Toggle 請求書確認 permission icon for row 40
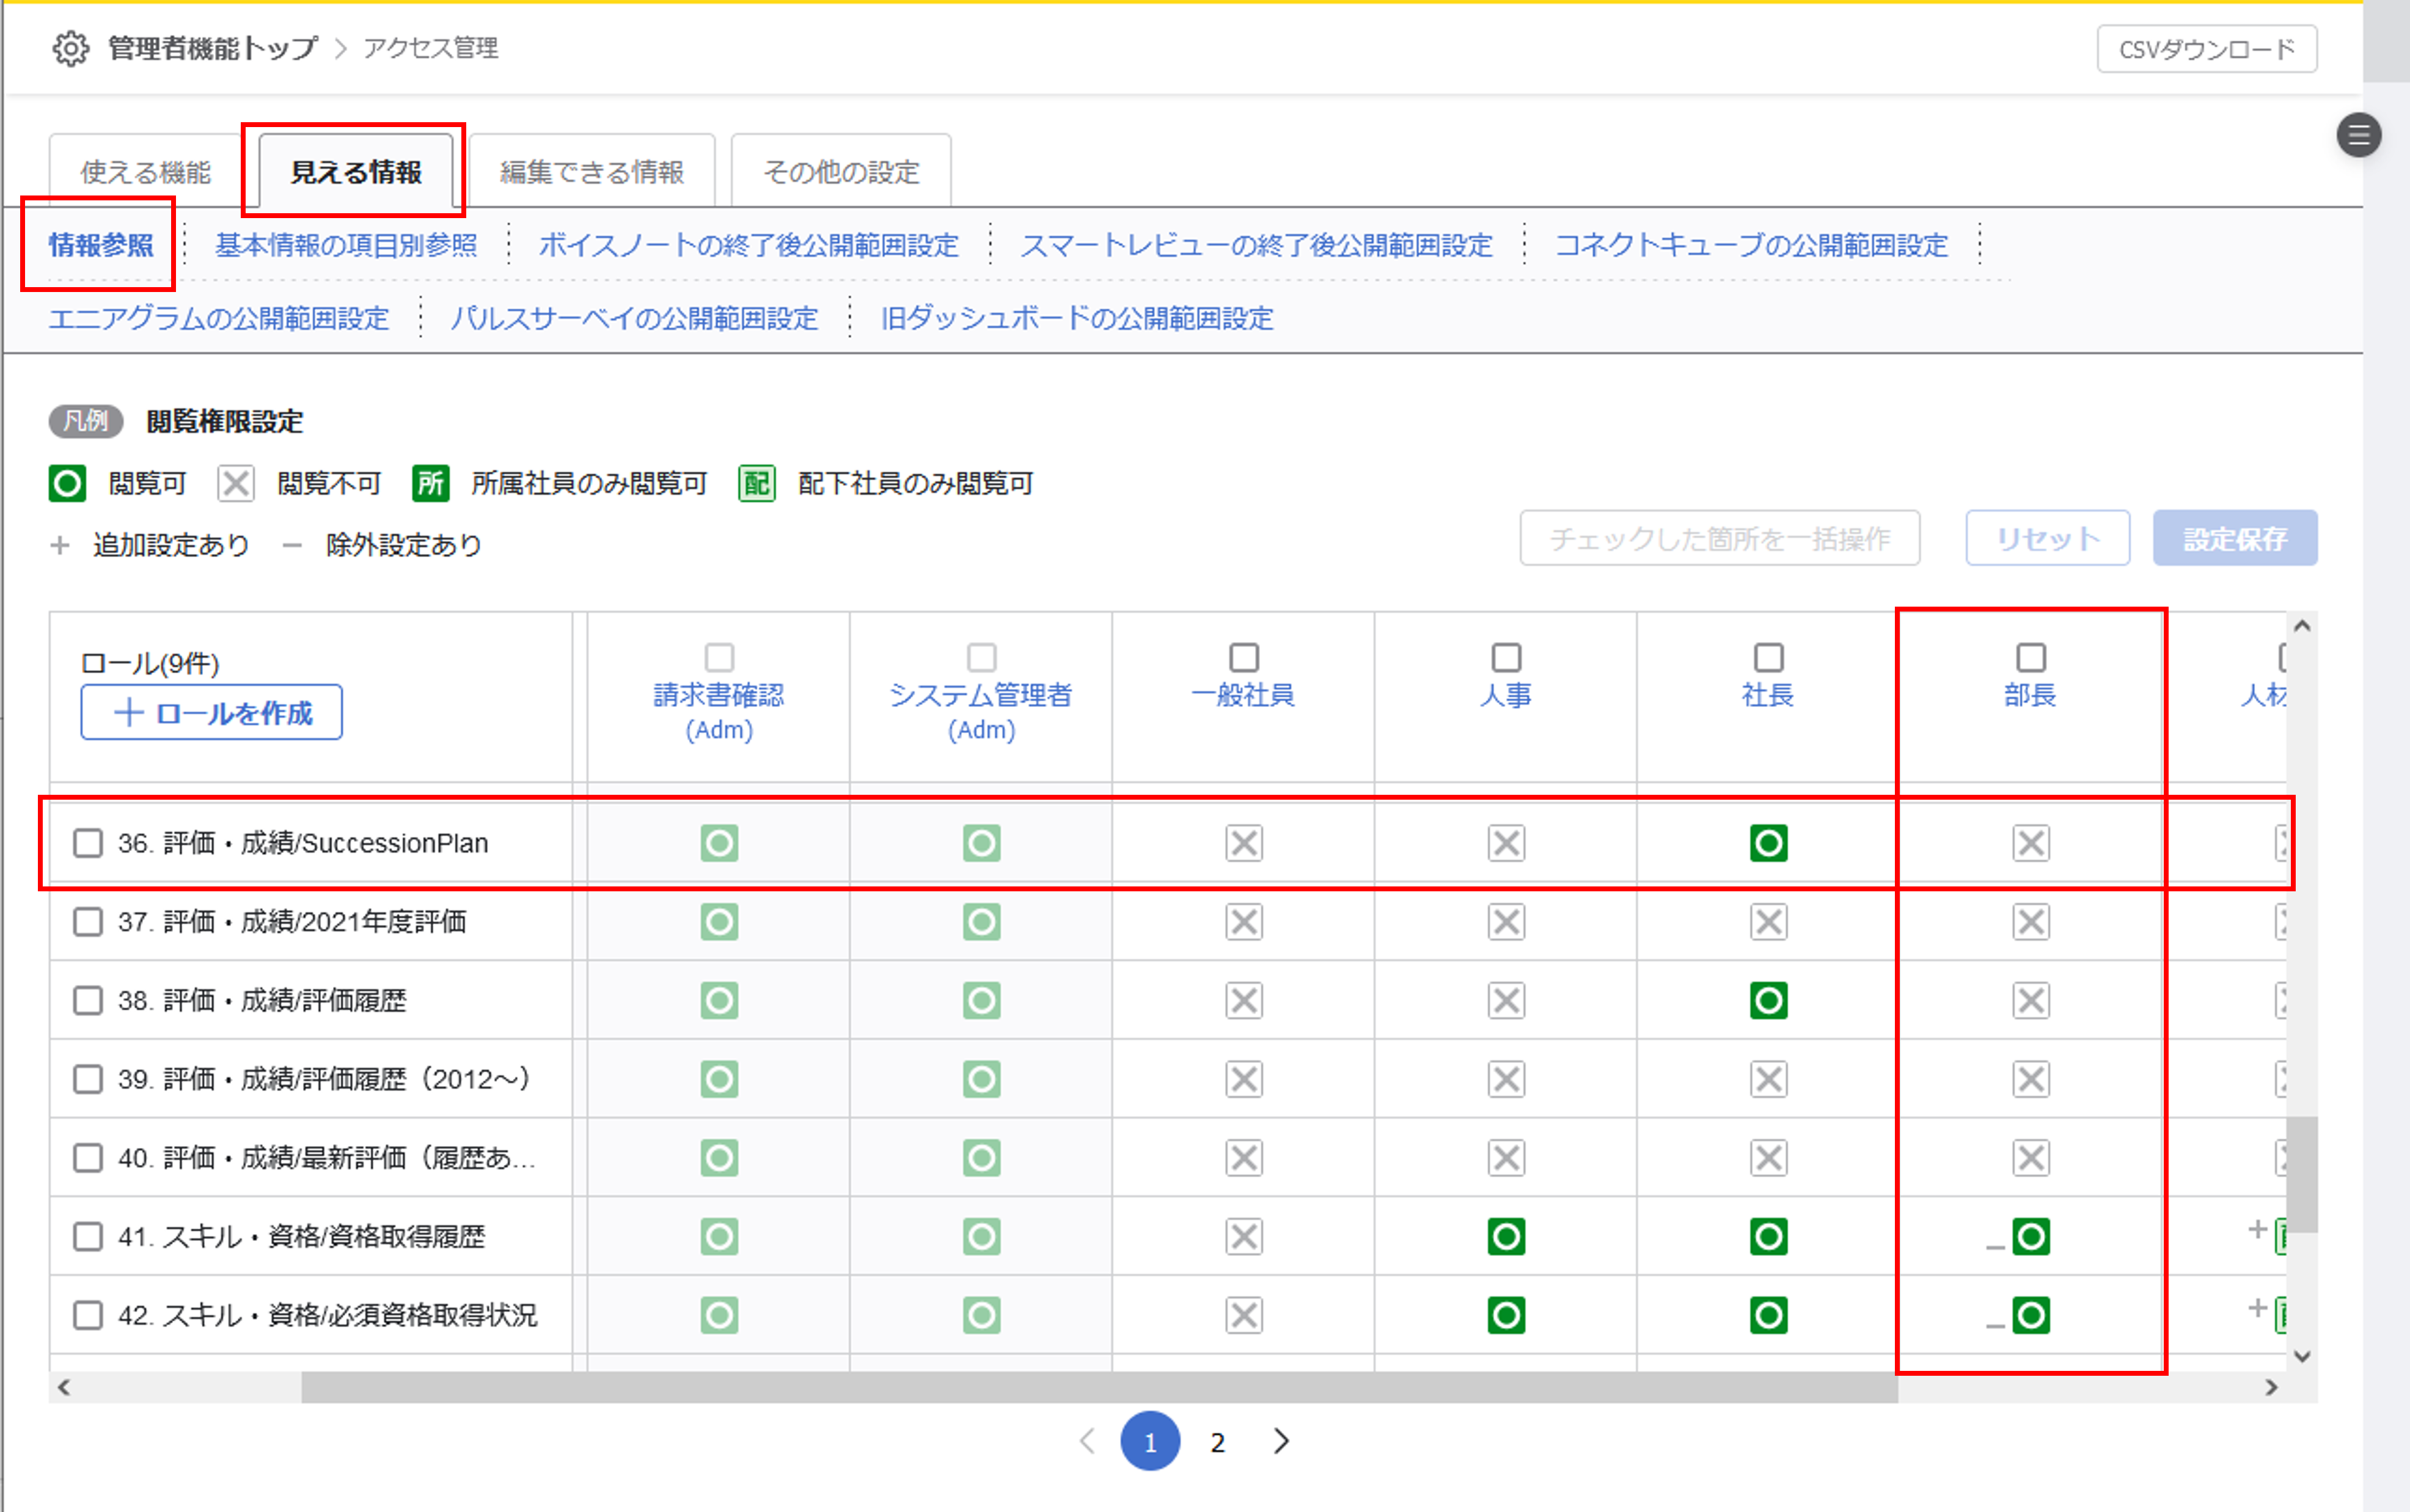Viewport: 2410px width, 1512px height. [719, 1158]
